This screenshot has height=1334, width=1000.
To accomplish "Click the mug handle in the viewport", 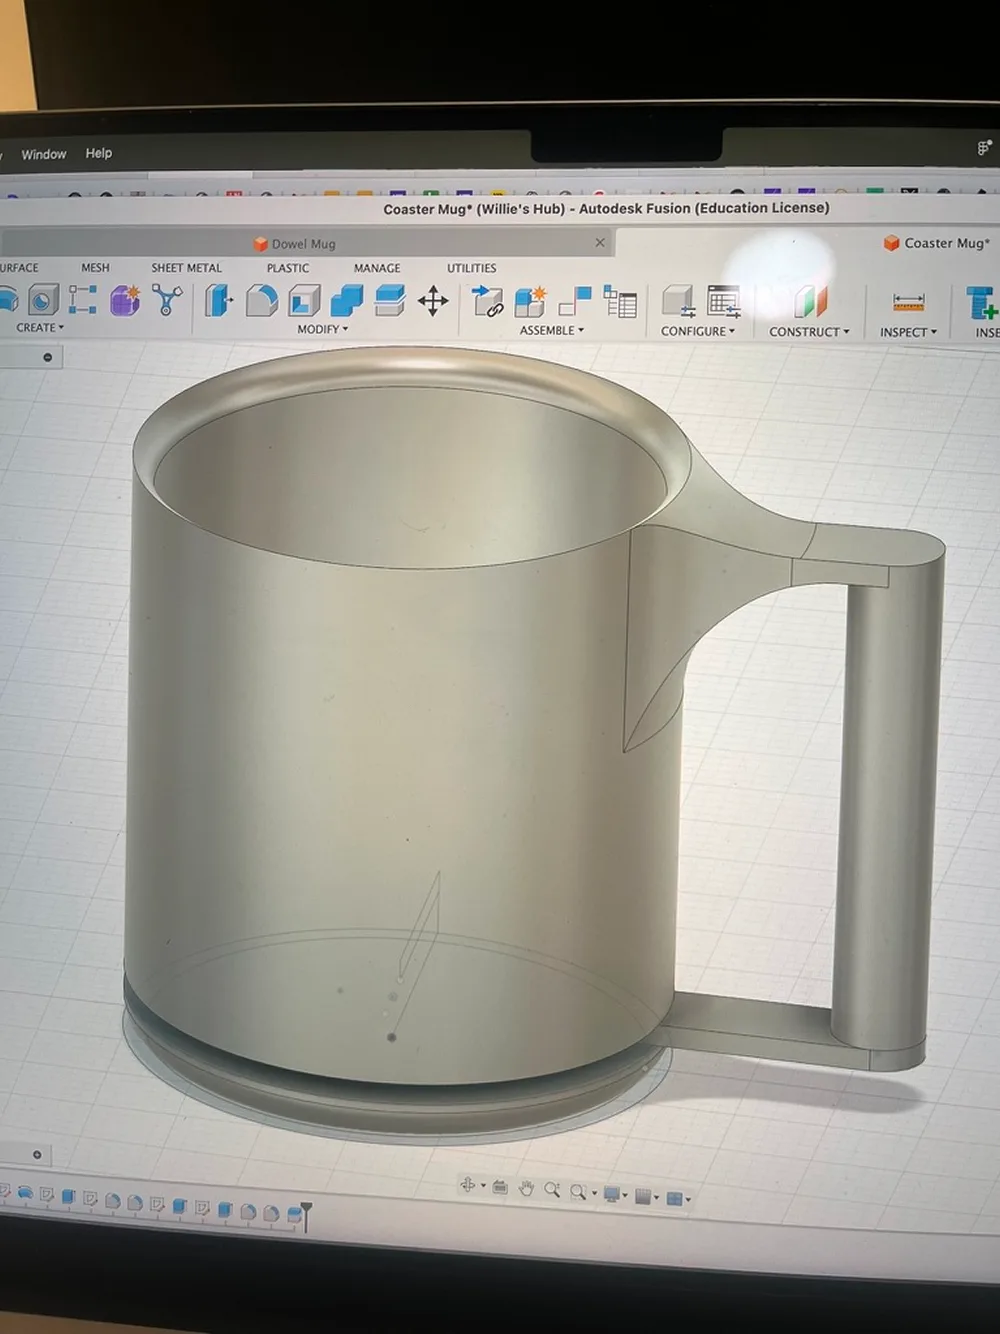I will coord(888,800).
